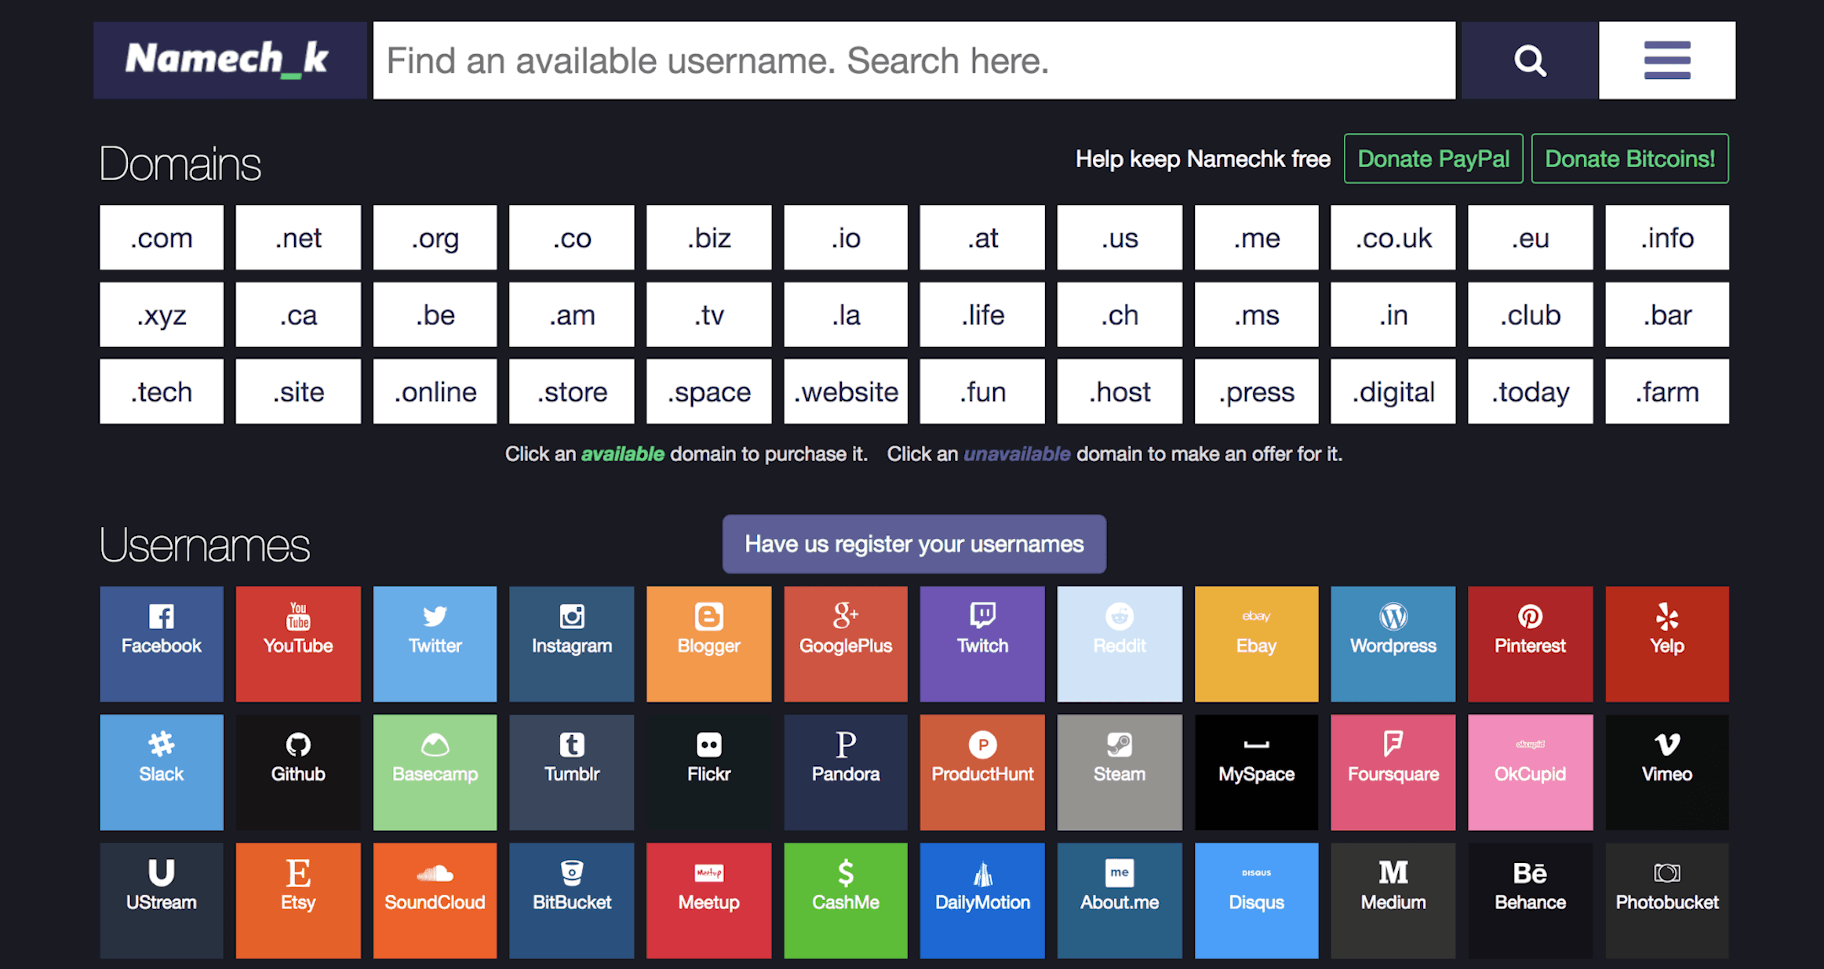This screenshot has height=969, width=1824.
Task: Open the hamburger menu
Action: point(1667,61)
